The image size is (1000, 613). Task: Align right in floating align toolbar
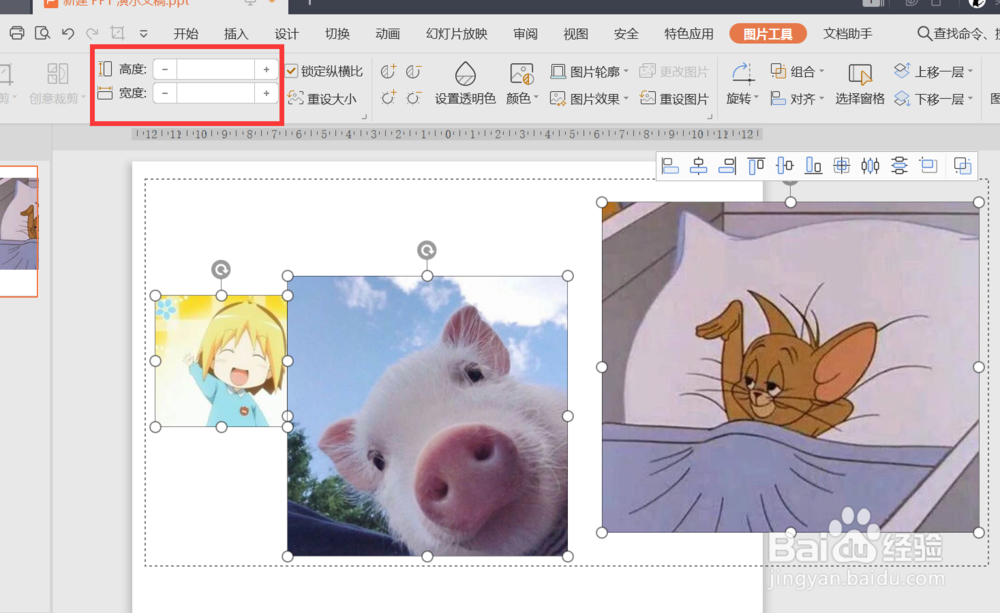tap(727, 166)
